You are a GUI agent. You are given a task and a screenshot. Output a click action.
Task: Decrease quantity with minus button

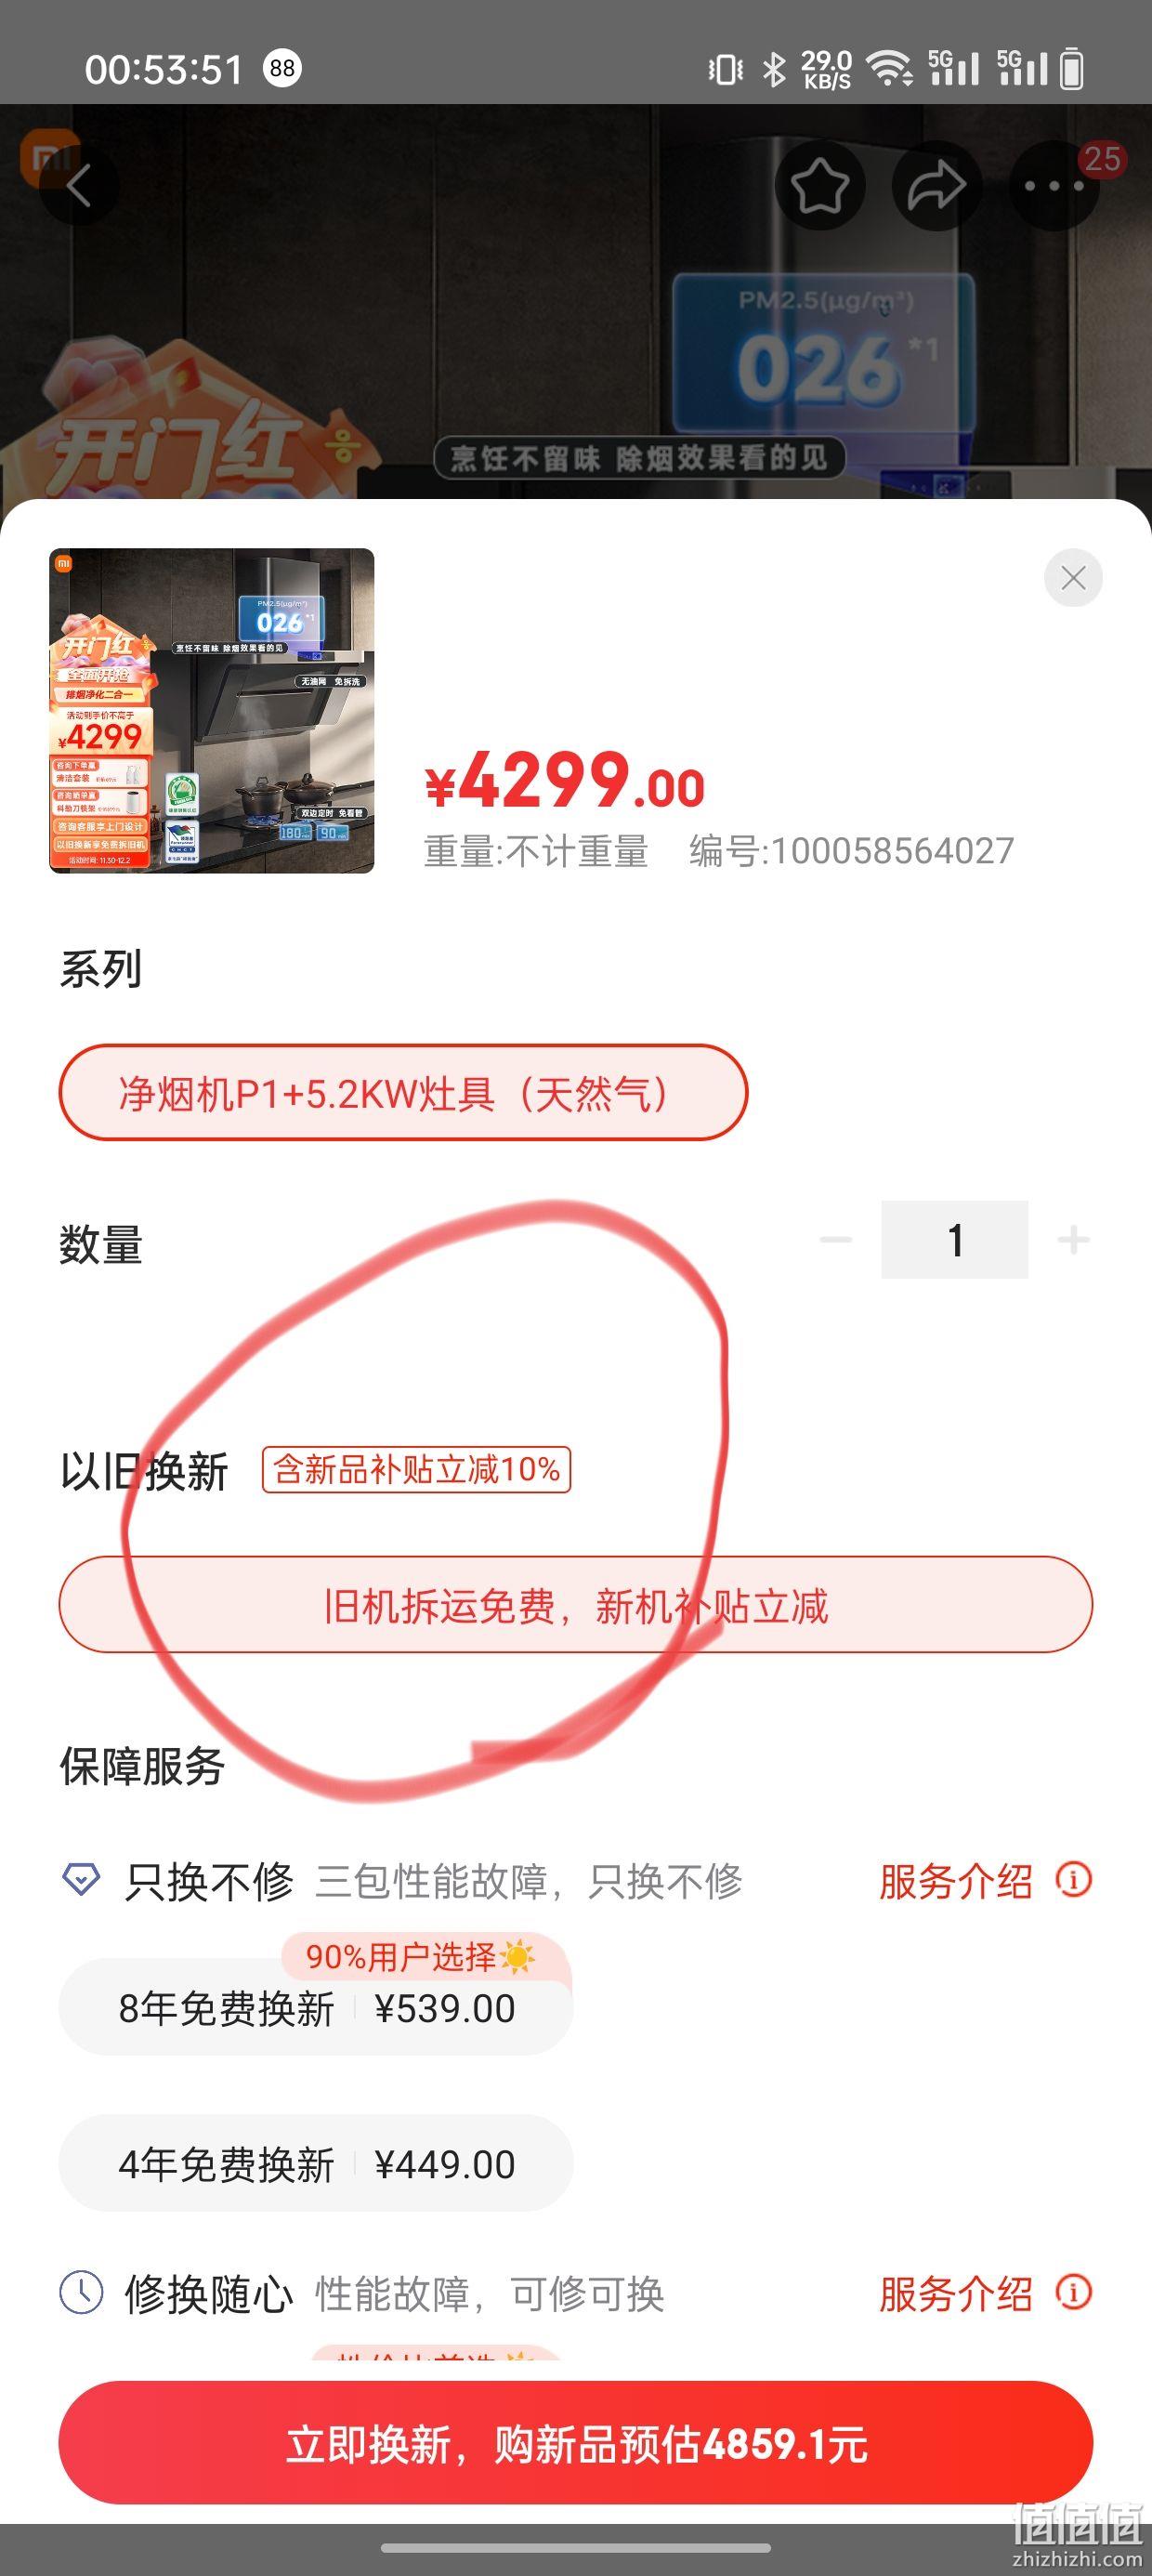point(836,1240)
